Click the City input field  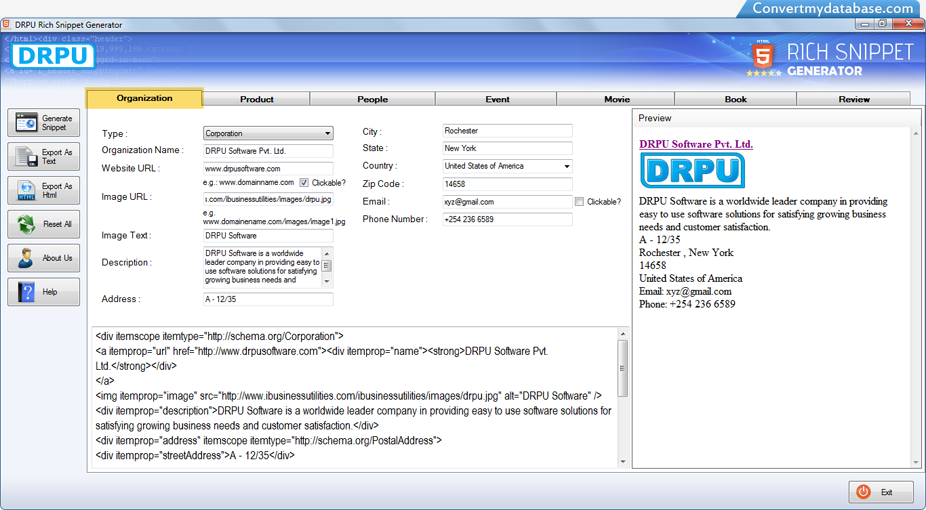[507, 131]
